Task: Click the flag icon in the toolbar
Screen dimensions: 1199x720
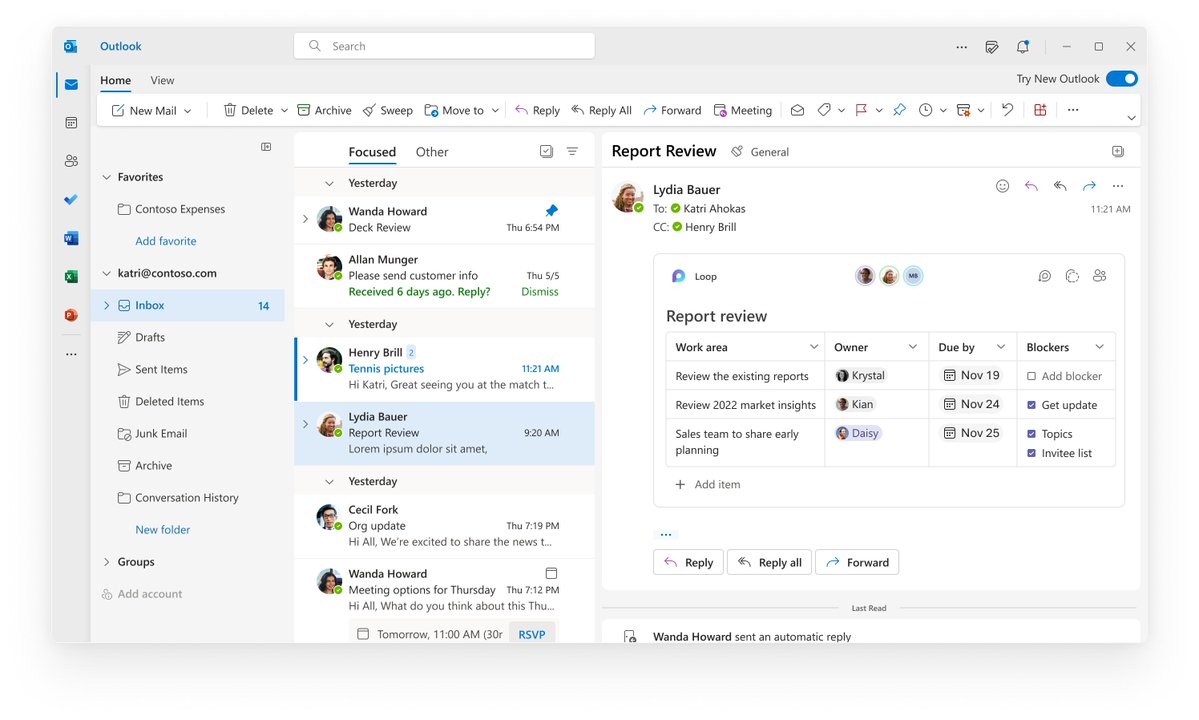Action: click(861, 110)
